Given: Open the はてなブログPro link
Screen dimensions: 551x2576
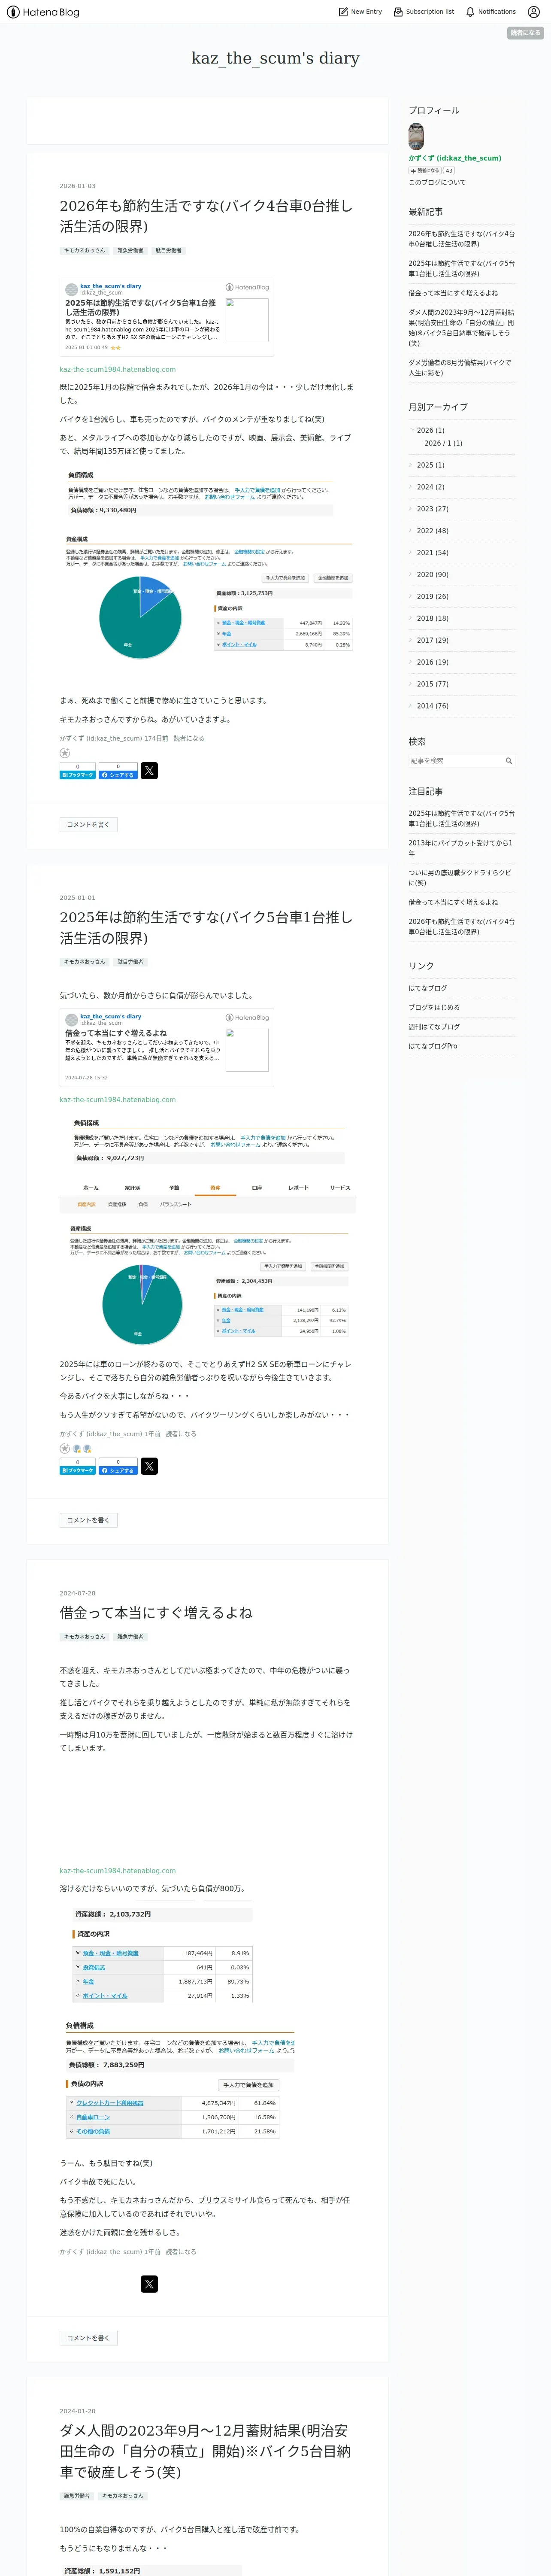Looking at the screenshot, I should point(433,1046).
